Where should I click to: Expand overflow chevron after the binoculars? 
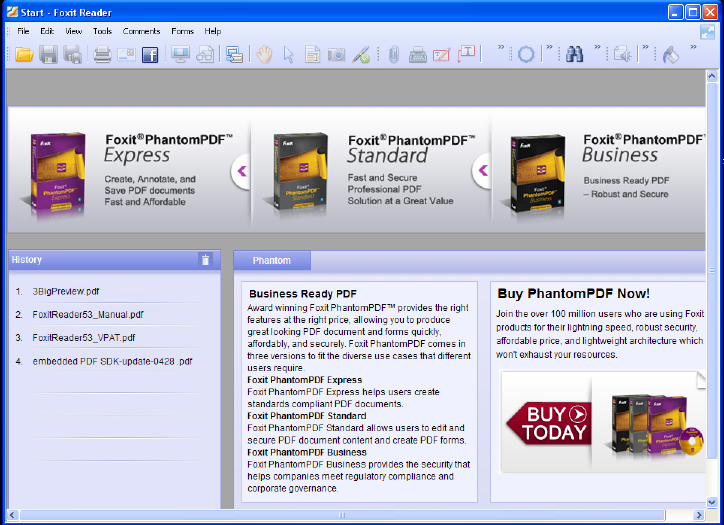pos(597,47)
